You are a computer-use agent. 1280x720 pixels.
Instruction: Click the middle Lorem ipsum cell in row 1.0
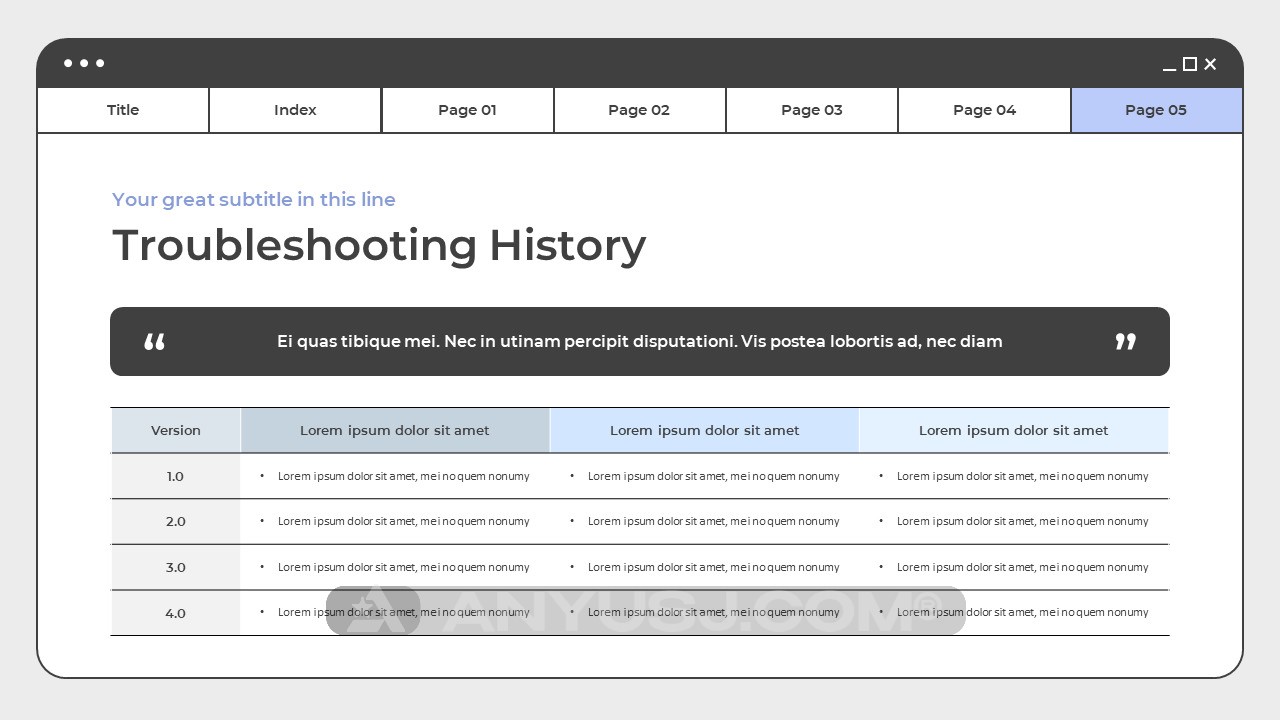click(x=704, y=476)
